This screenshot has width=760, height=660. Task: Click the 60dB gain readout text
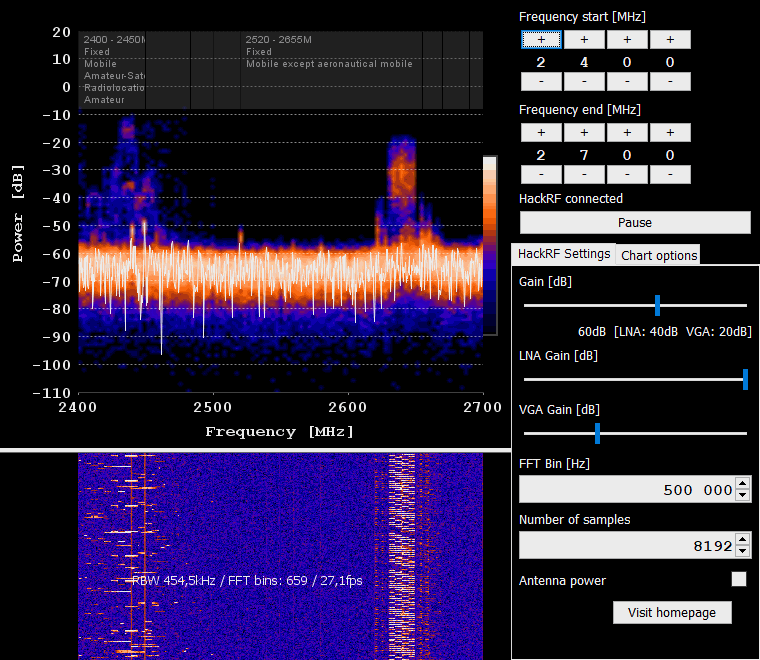tap(591, 331)
